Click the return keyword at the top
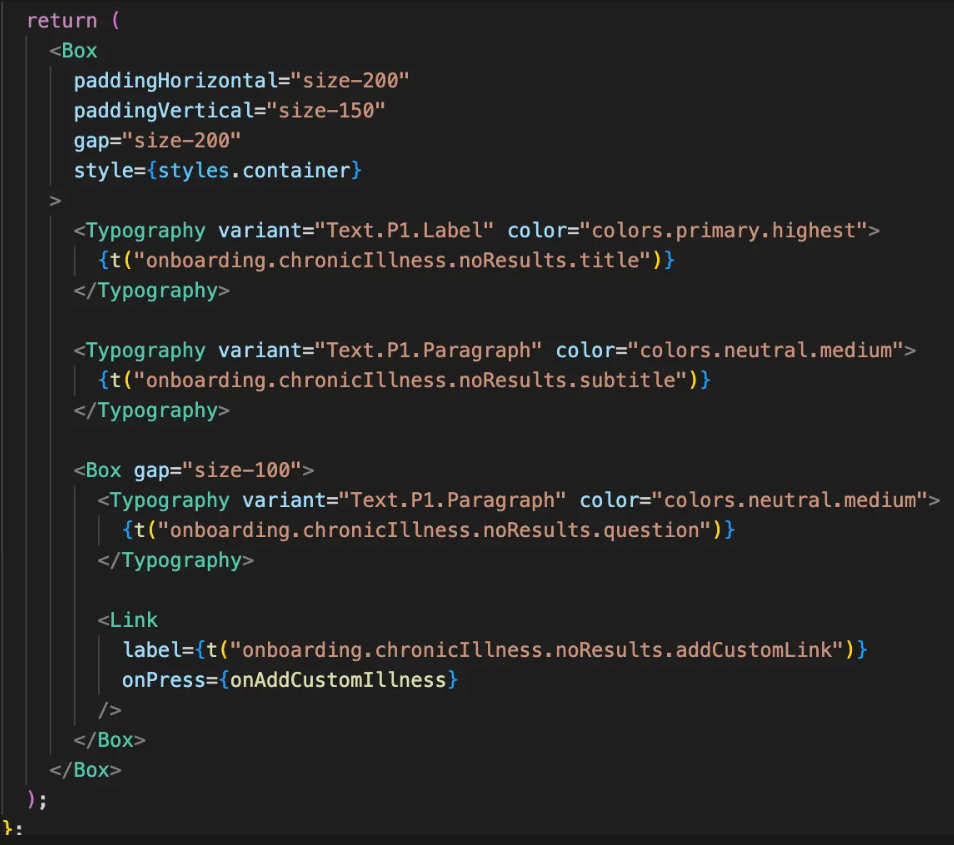954x845 pixels. 61,20
